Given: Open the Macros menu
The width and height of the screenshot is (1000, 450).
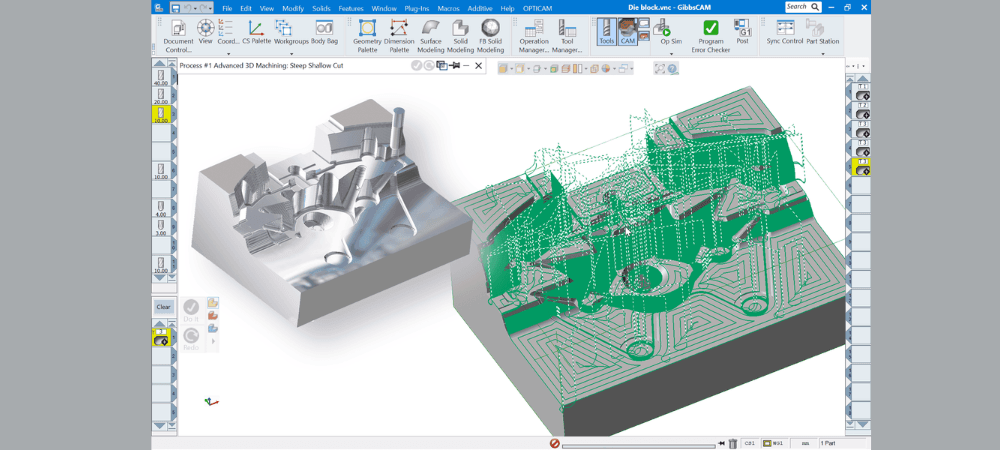Looking at the screenshot, I should point(448,8).
